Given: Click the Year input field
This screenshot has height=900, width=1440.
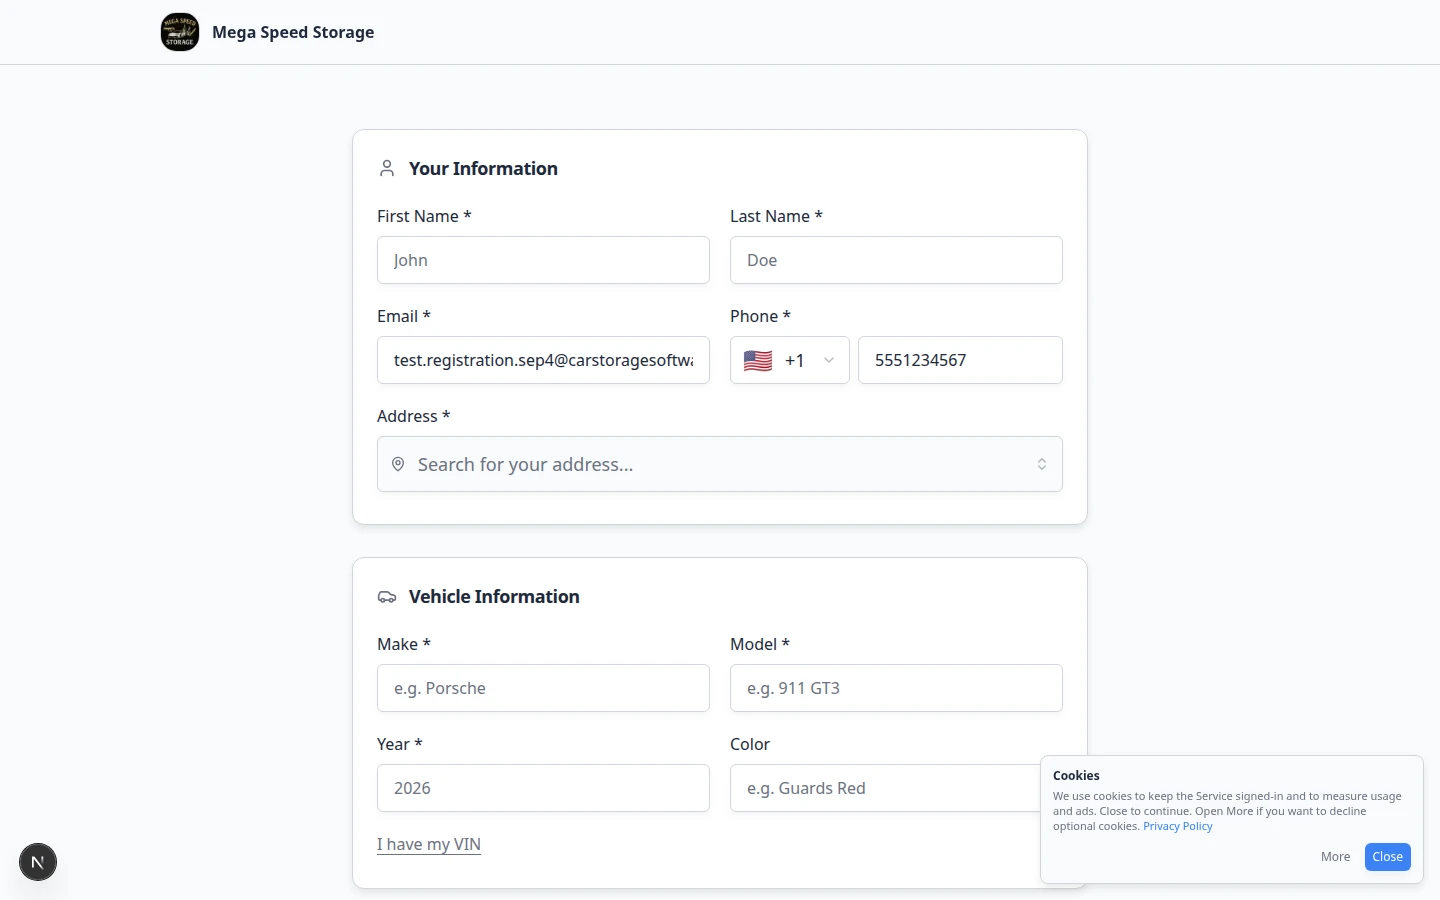Looking at the screenshot, I should point(543,788).
